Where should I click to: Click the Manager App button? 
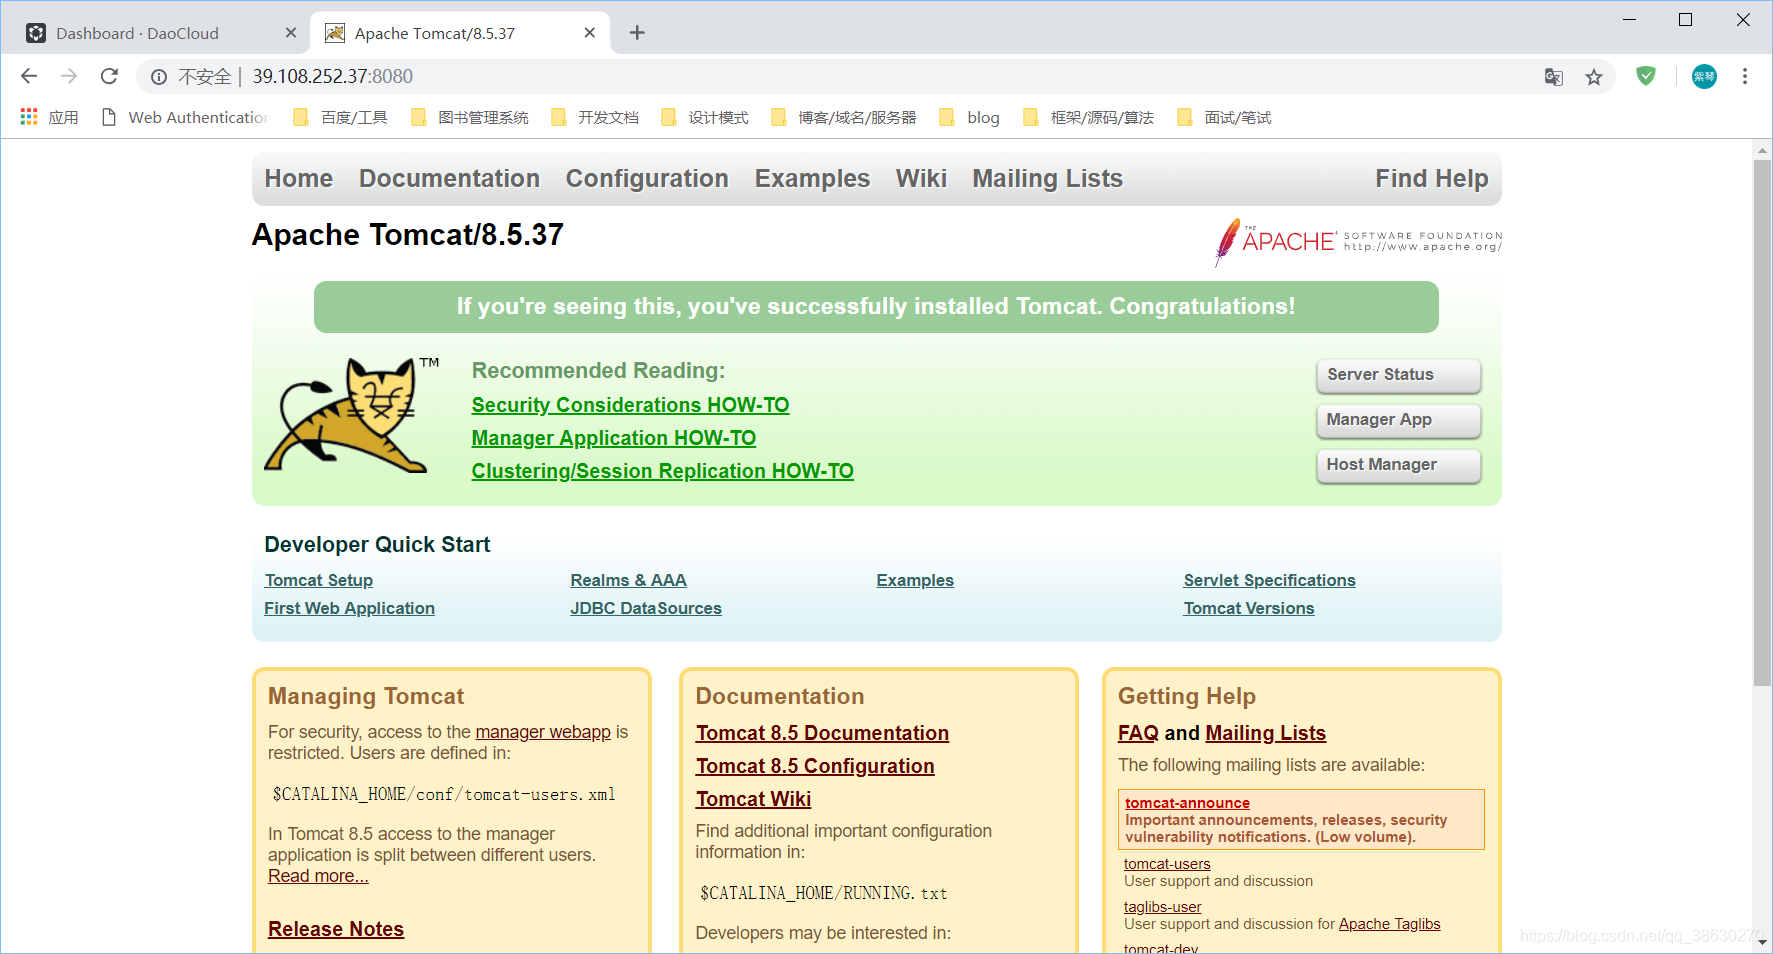[1398, 420]
